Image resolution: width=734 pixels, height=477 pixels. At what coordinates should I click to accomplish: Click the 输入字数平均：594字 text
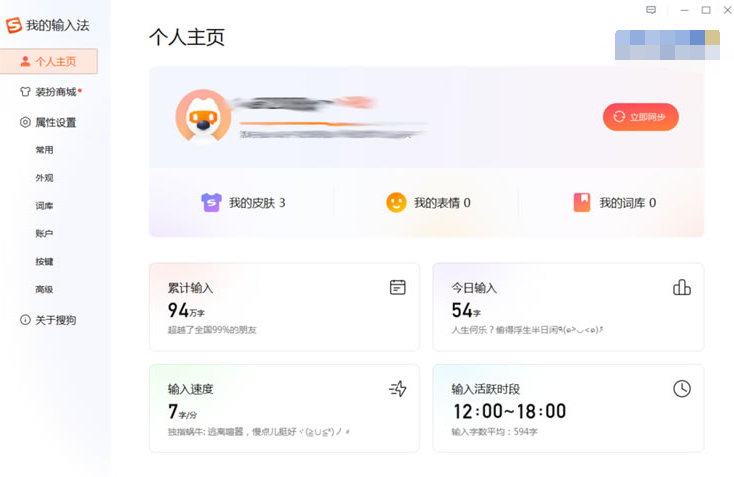click(494, 432)
